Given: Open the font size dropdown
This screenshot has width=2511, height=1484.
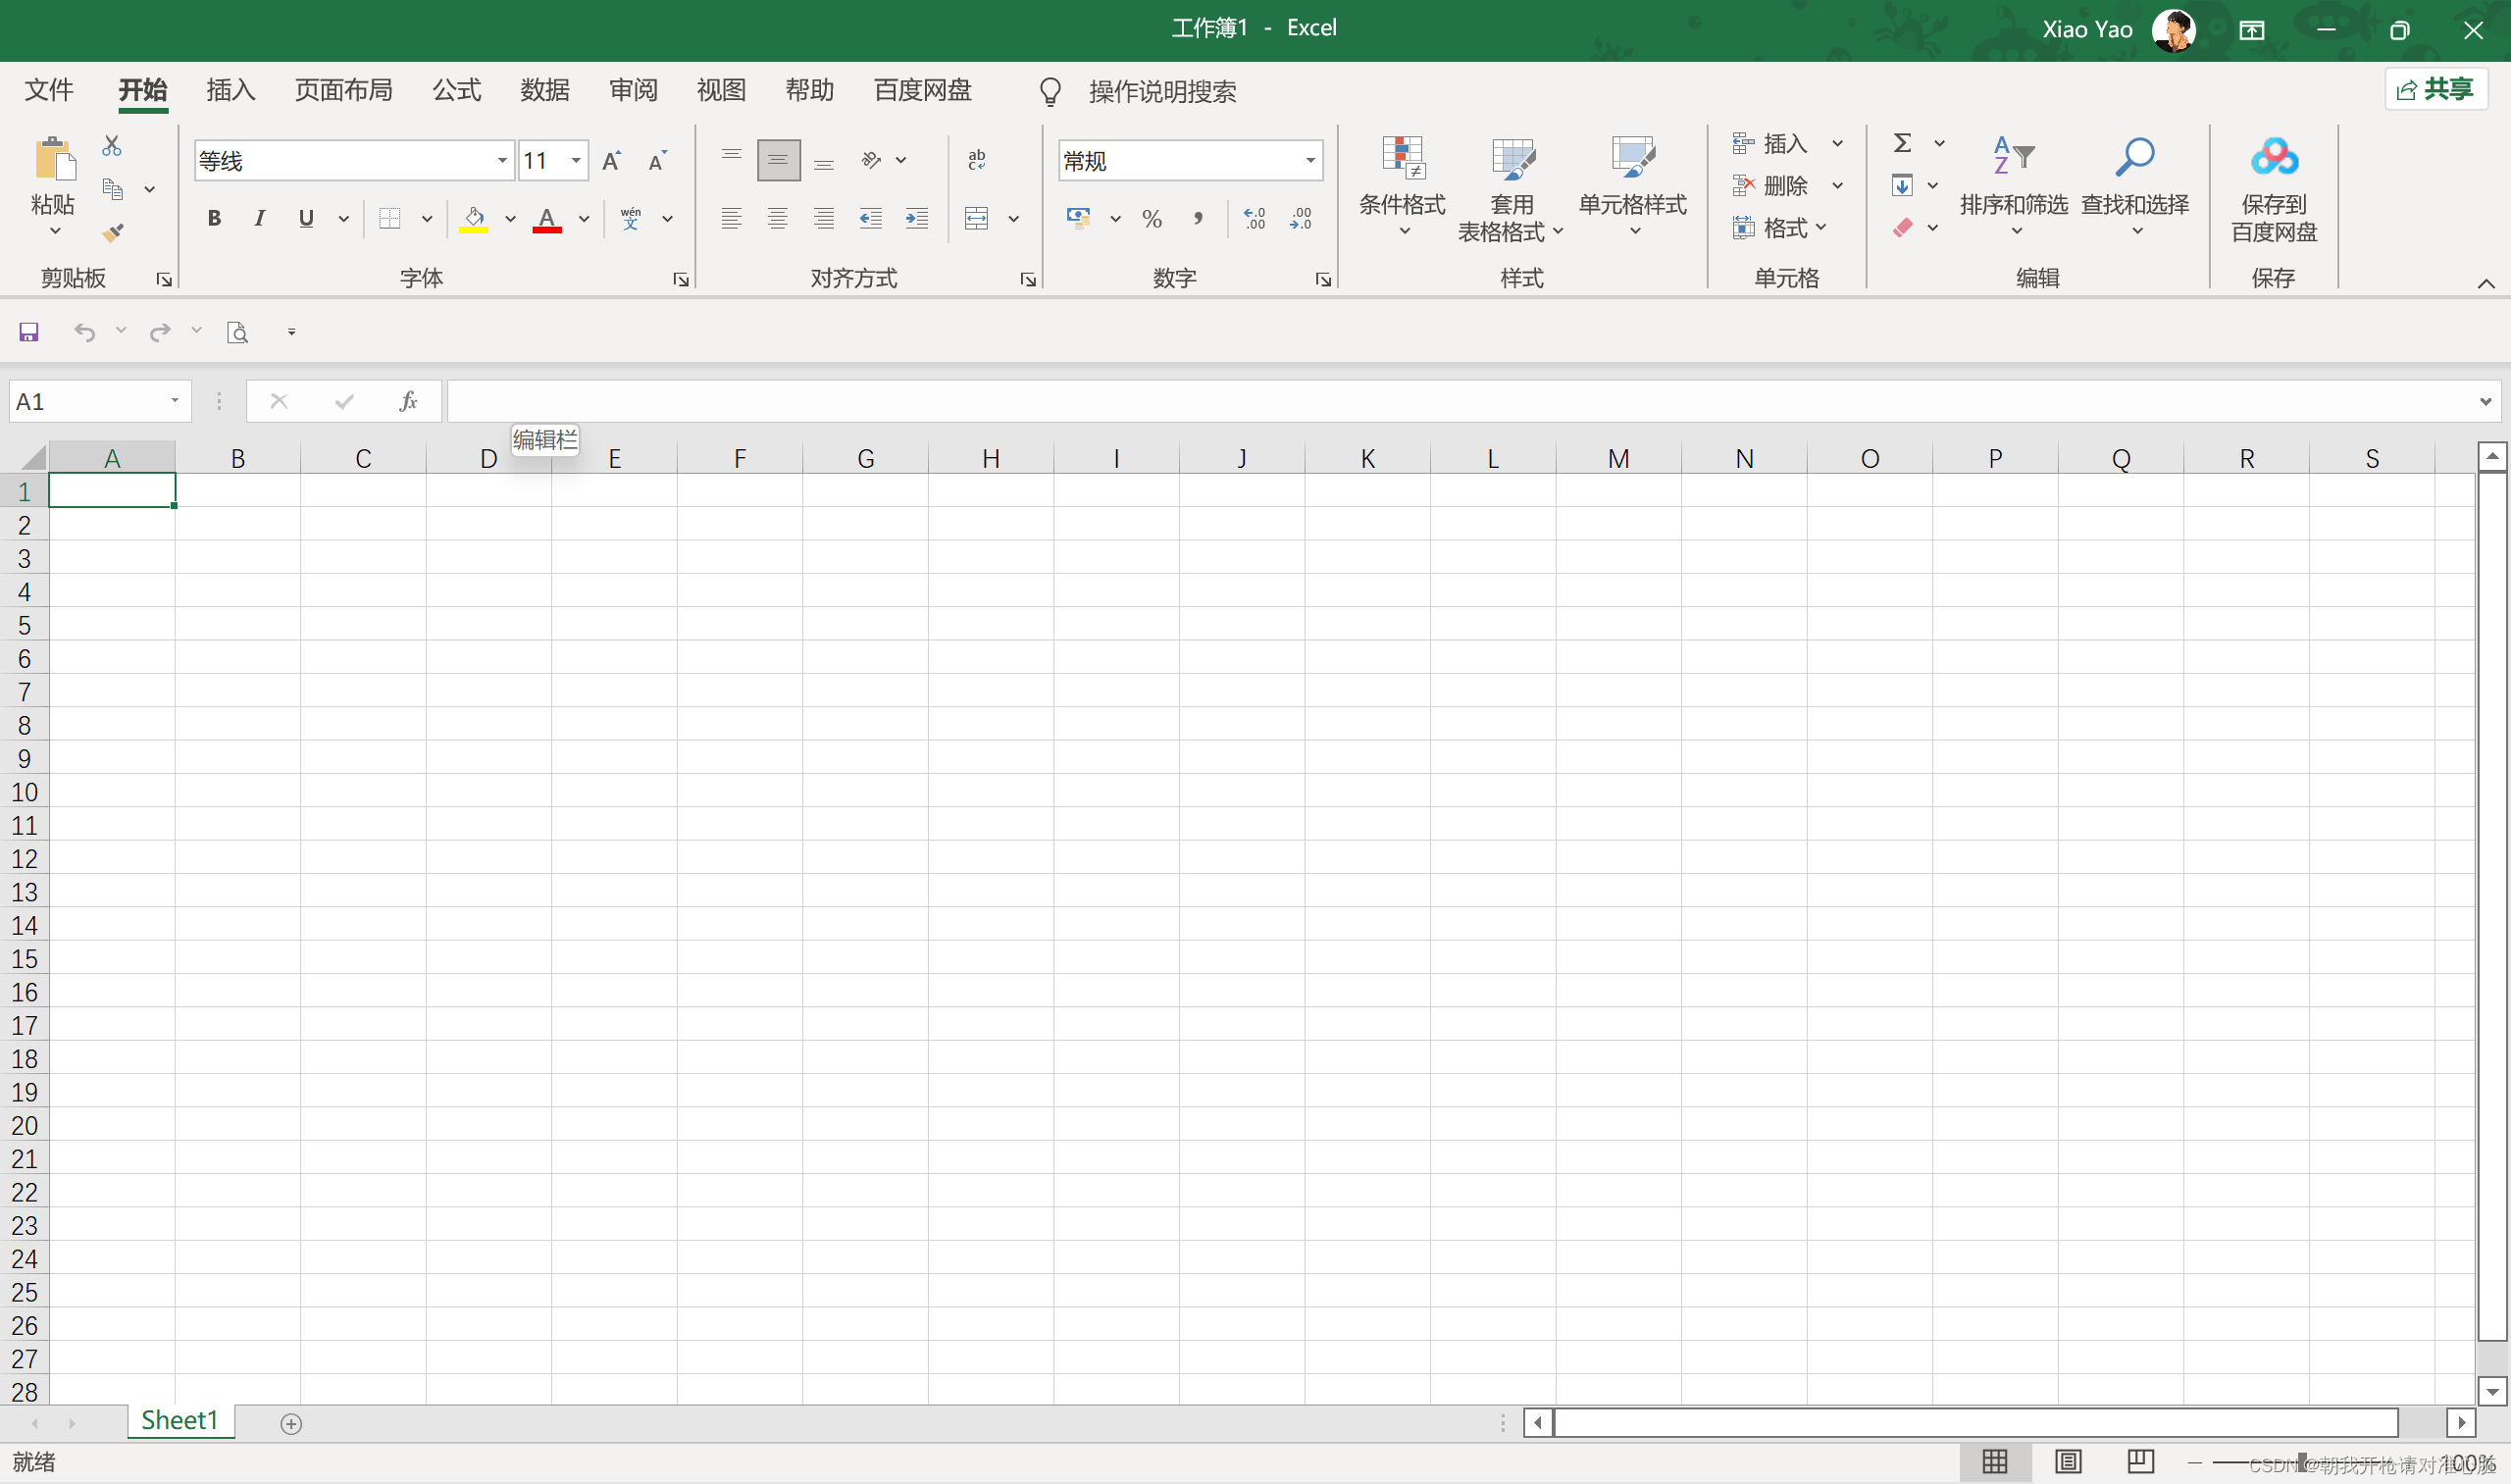Looking at the screenshot, I should pyautogui.click(x=576, y=160).
